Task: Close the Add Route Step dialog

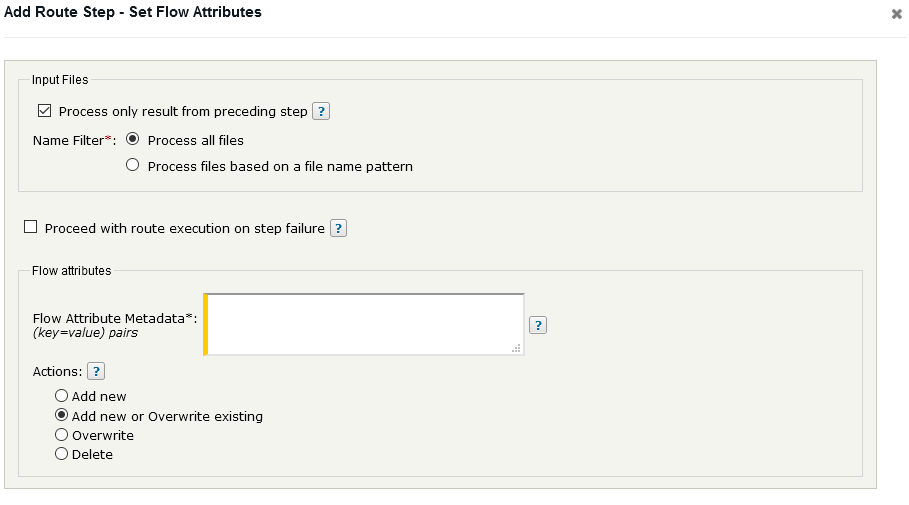Action: [x=897, y=14]
